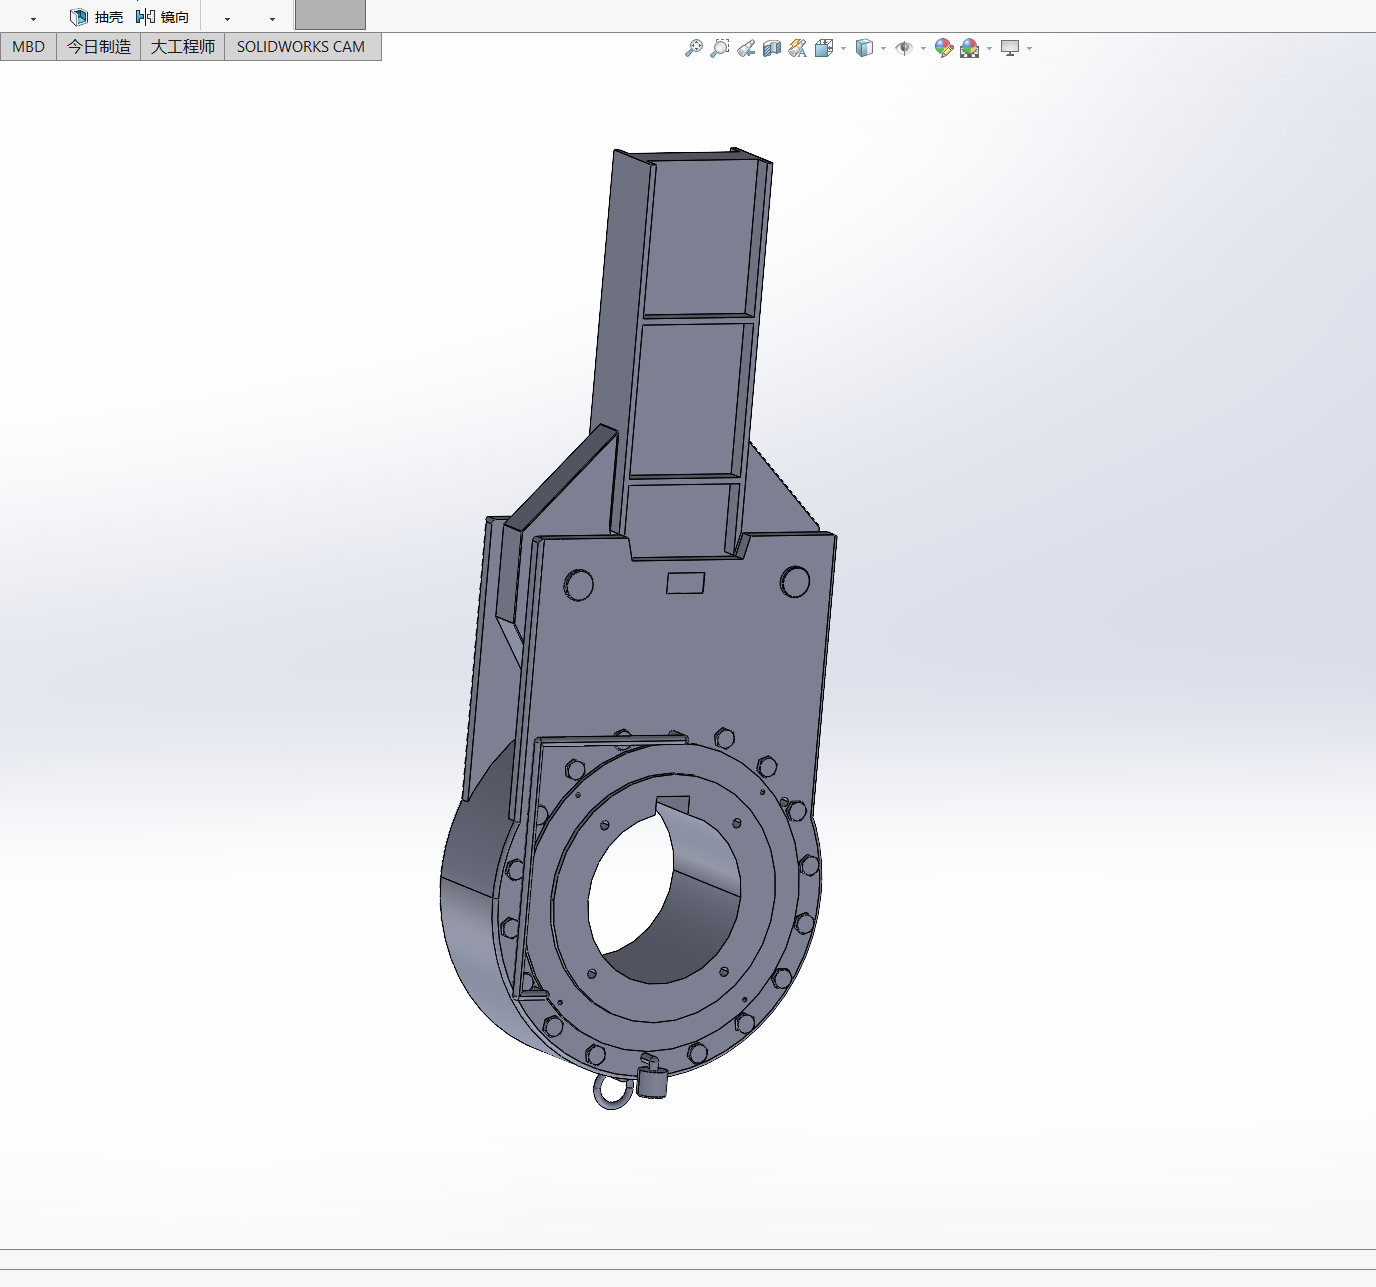Activate the Zoom to Area tool

720,48
